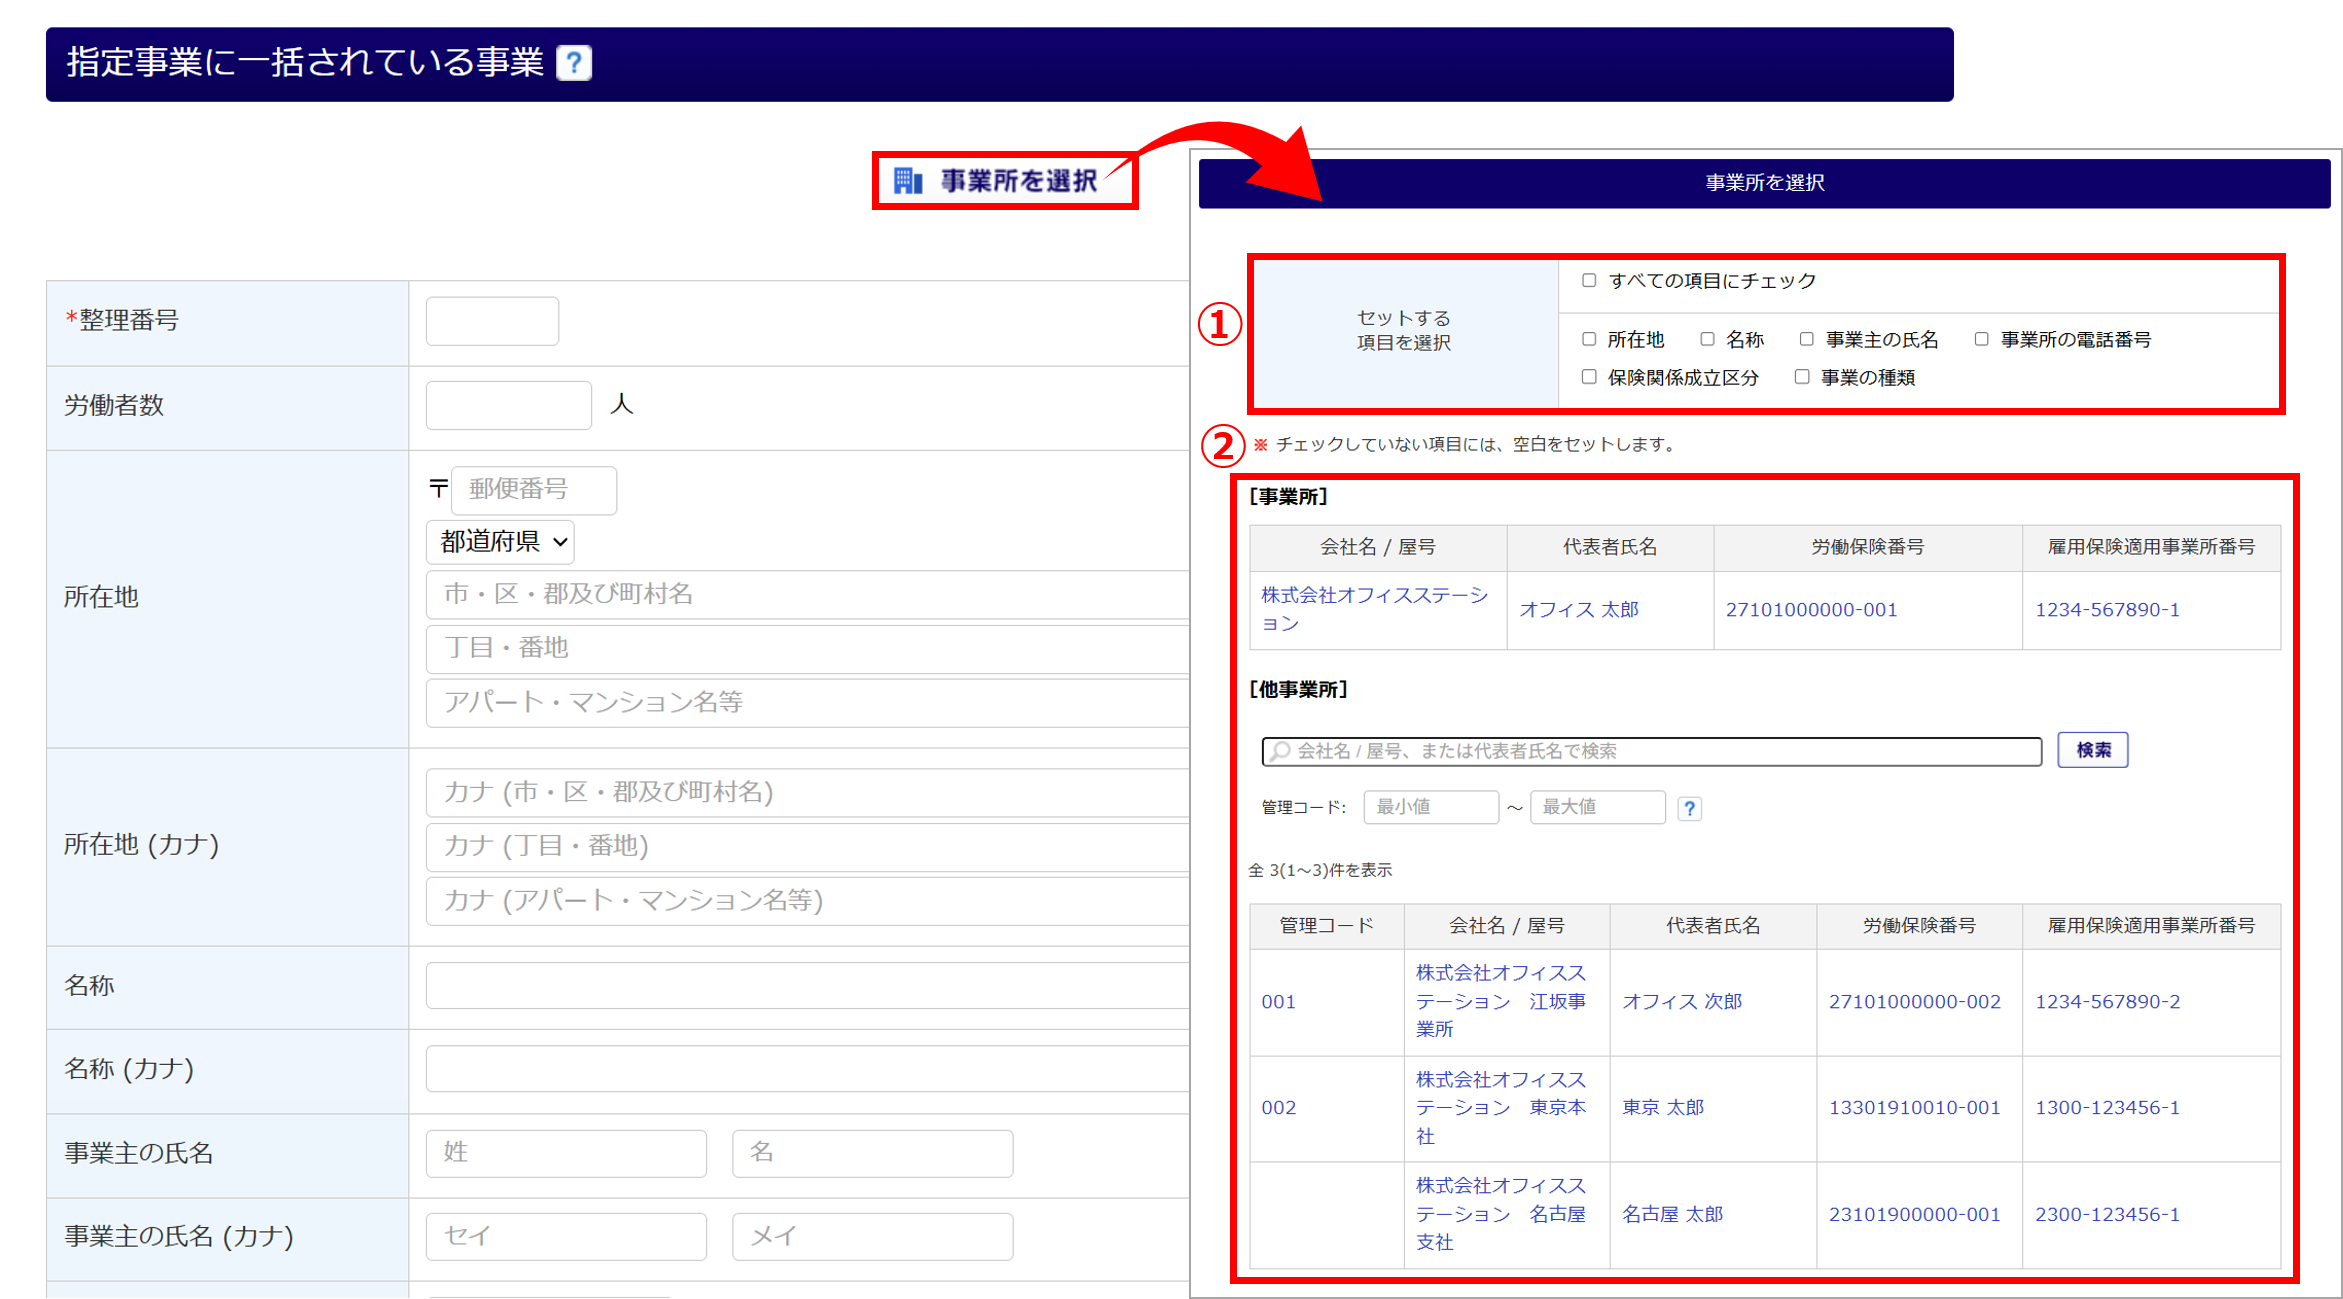Check the 事業所の電話番号 checkbox

click(1981, 340)
